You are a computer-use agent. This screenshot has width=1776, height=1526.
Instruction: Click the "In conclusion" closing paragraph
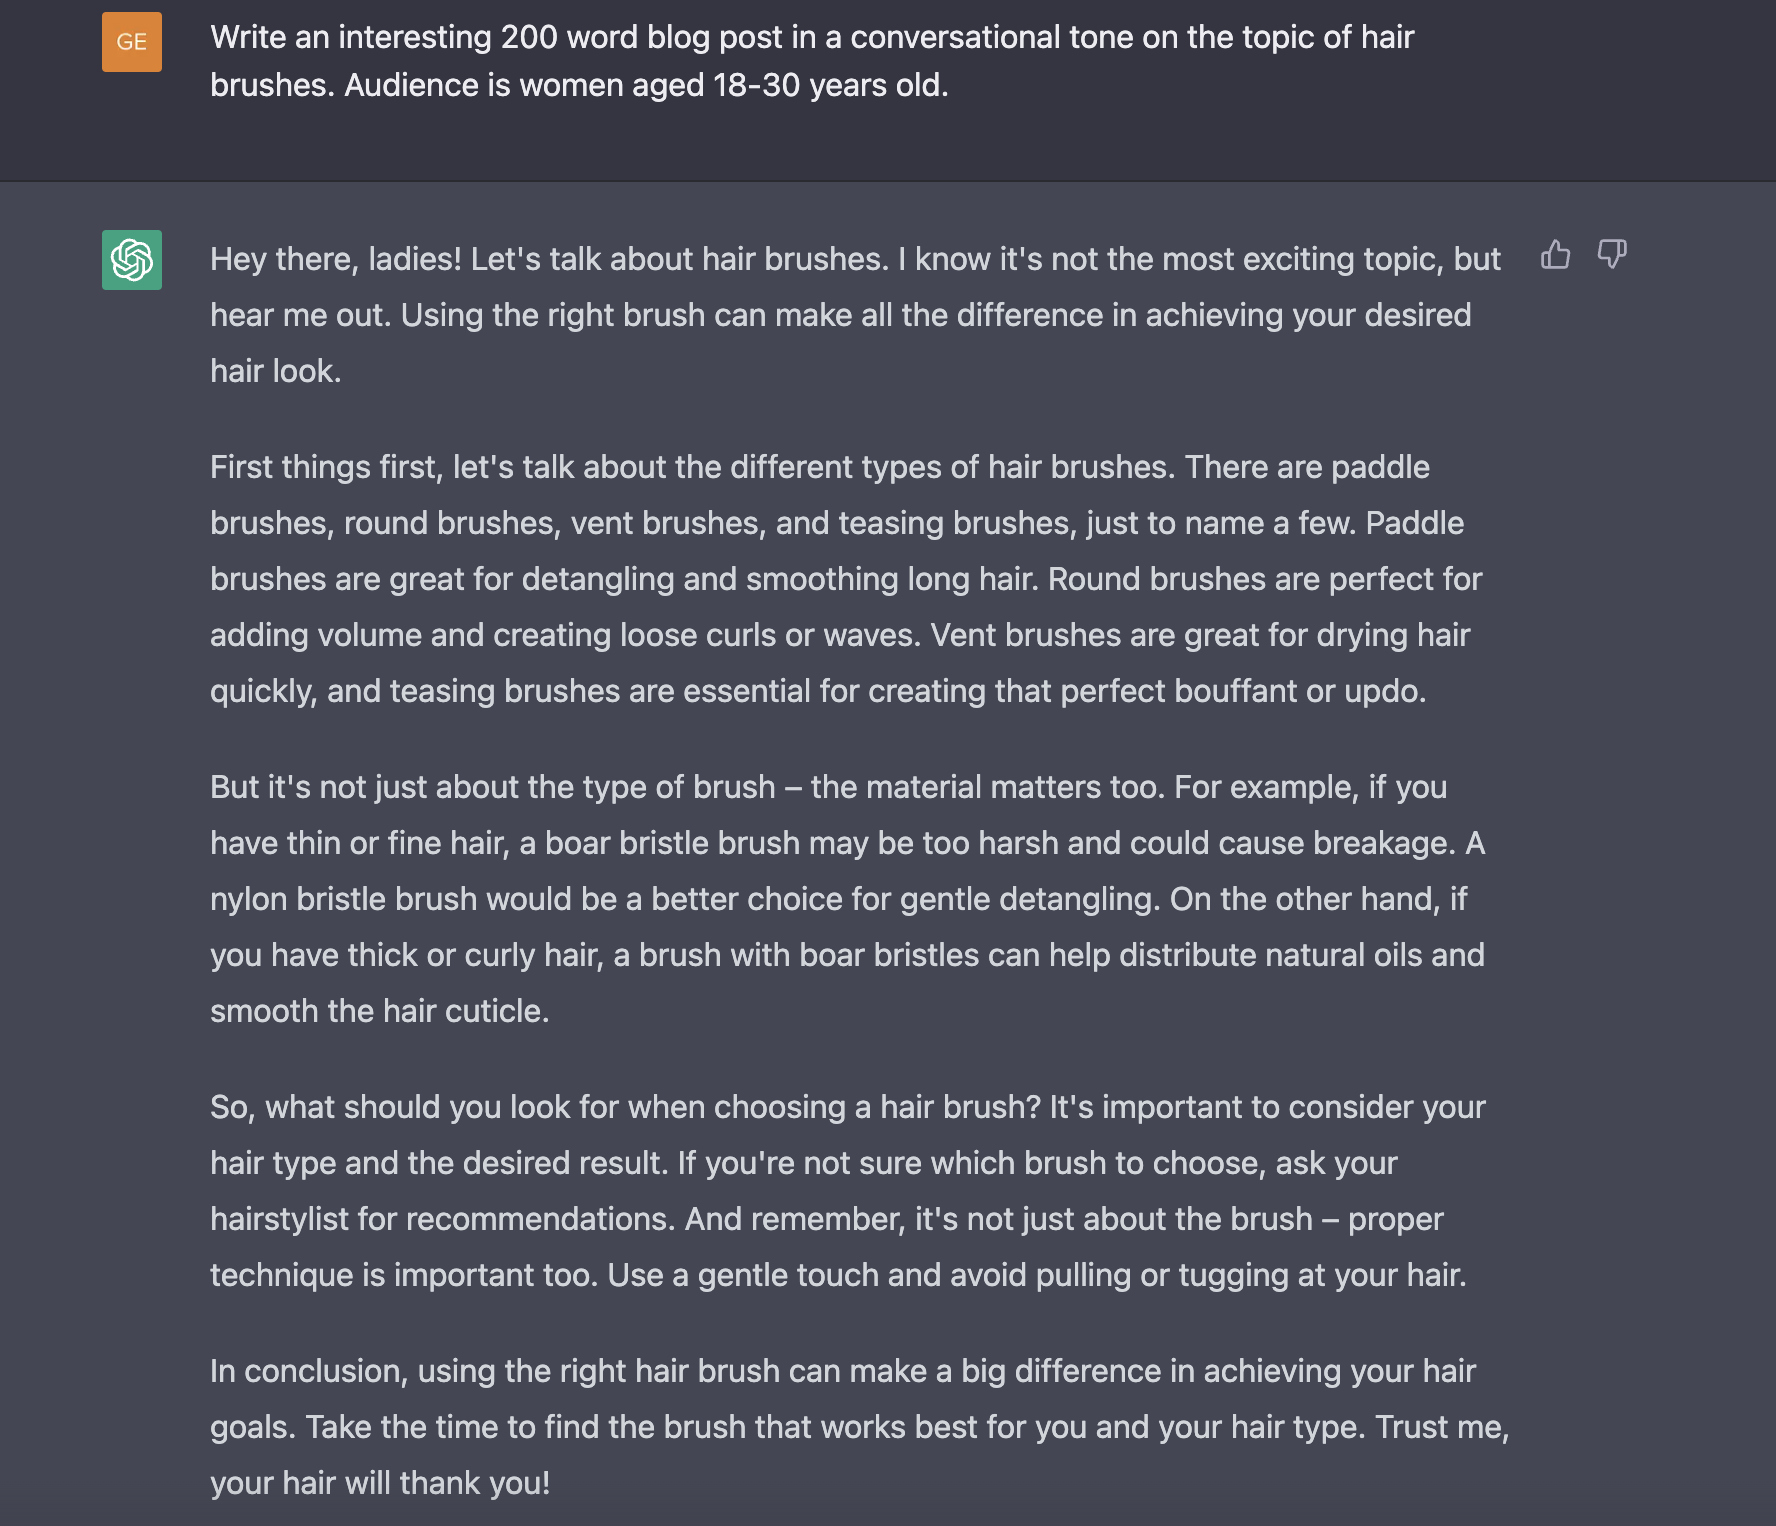point(858,1427)
